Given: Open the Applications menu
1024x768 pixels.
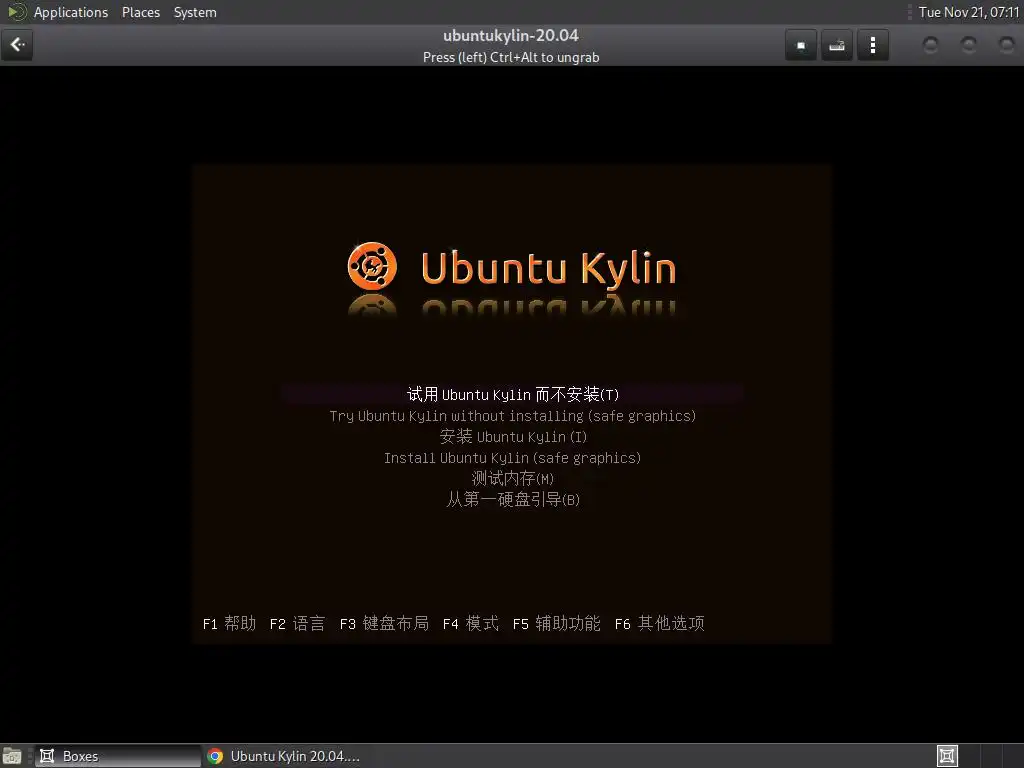Looking at the screenshot, I should click(x=71, y=12).
